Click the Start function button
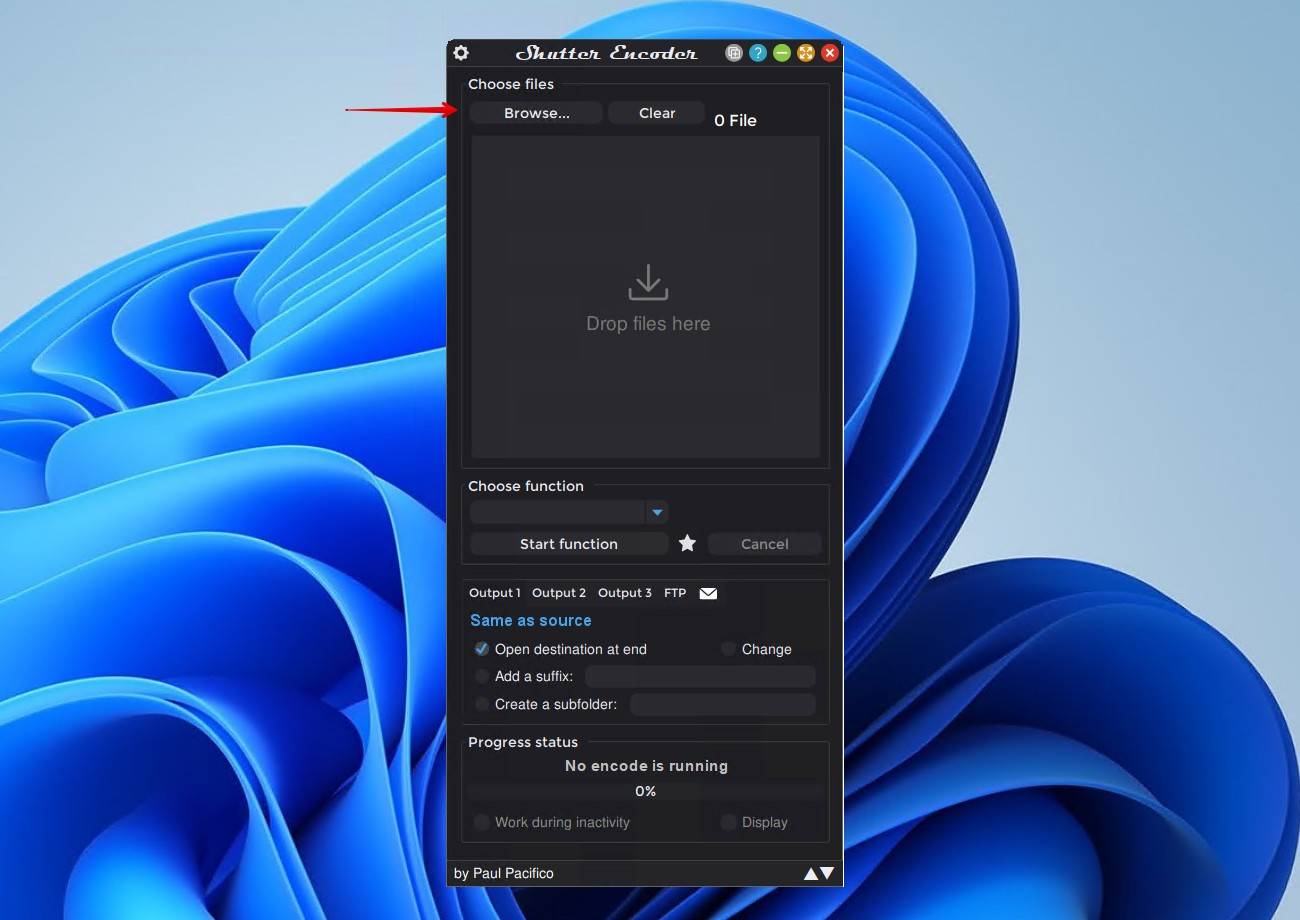 point(569,544)
